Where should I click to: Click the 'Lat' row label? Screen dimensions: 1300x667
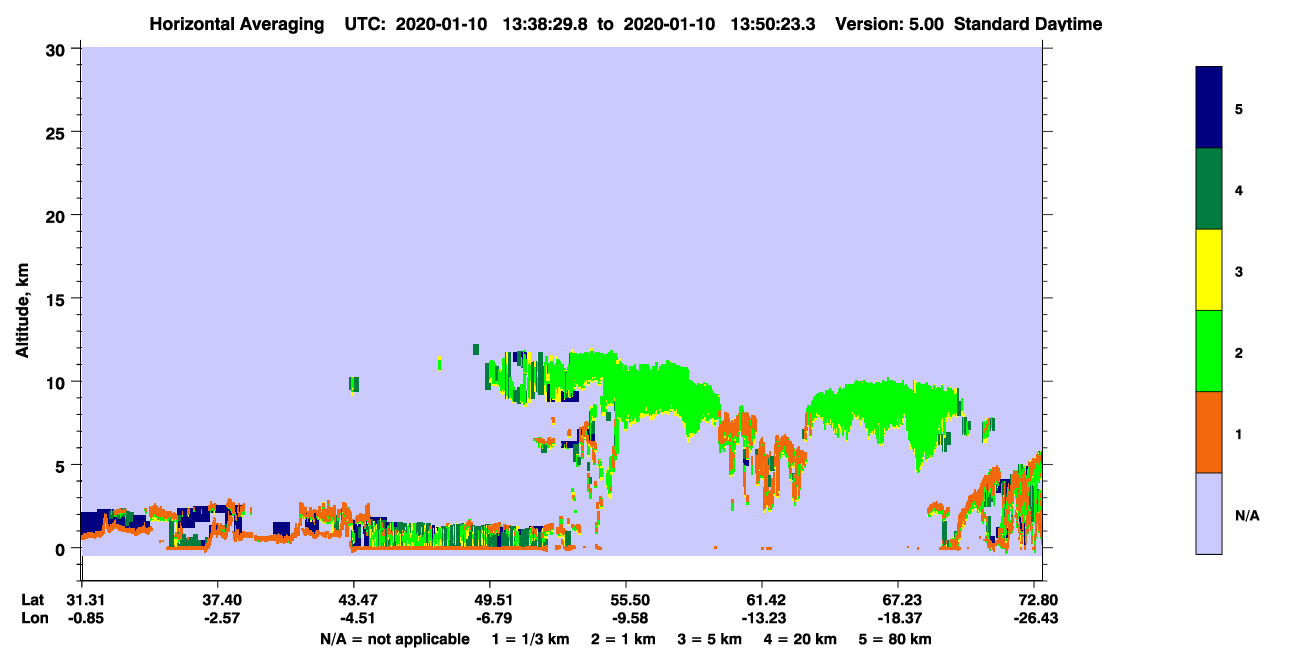(x=32, y=599)
